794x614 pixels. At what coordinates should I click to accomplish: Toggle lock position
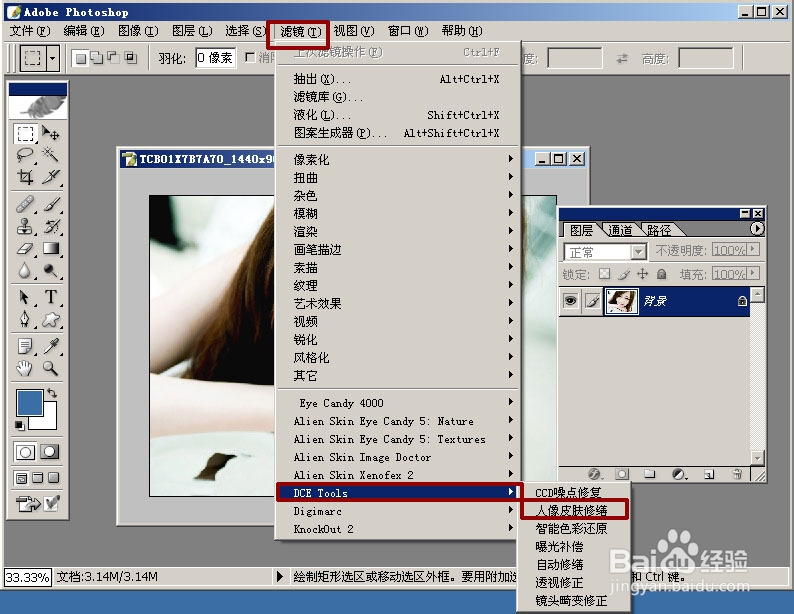tap(643, 274)
